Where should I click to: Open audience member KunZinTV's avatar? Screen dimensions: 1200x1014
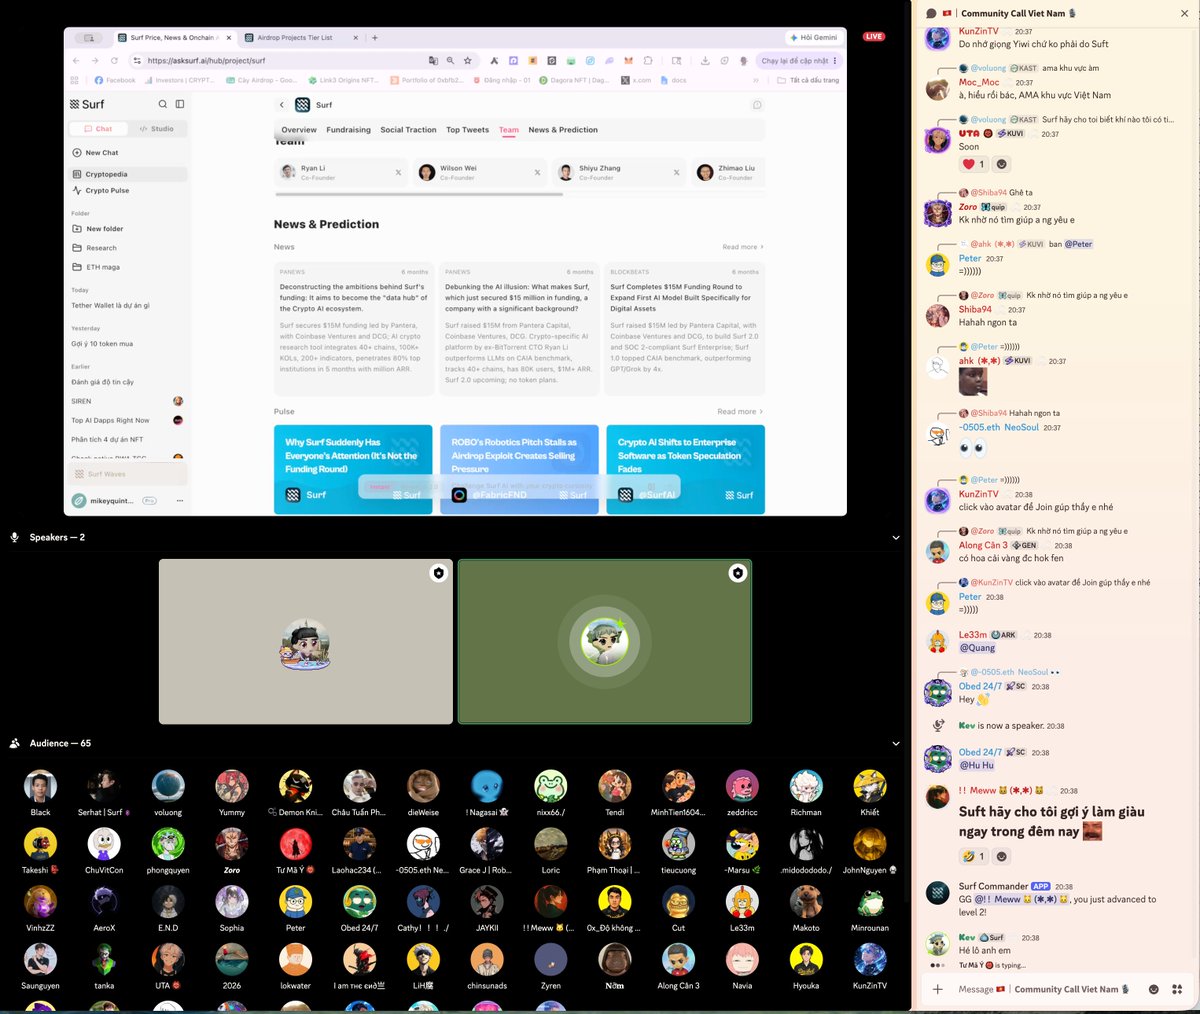(870, 960)
